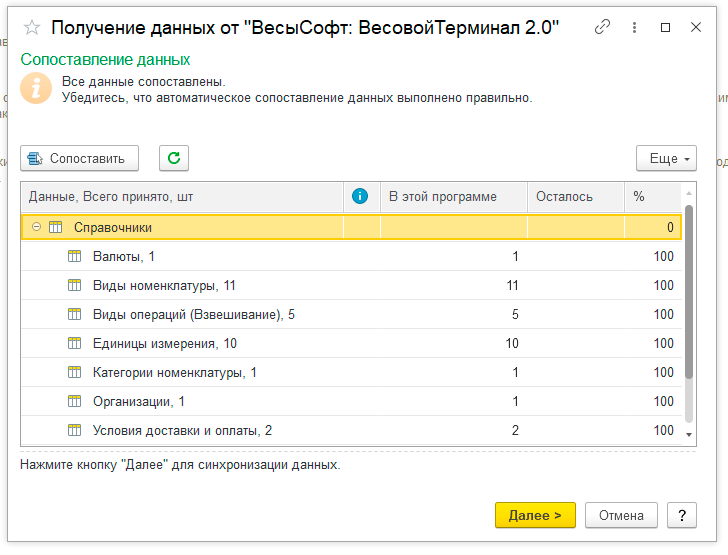This screenshot has width=728, height=555.
Task: Click the Далее button
Action: (535, 515)
